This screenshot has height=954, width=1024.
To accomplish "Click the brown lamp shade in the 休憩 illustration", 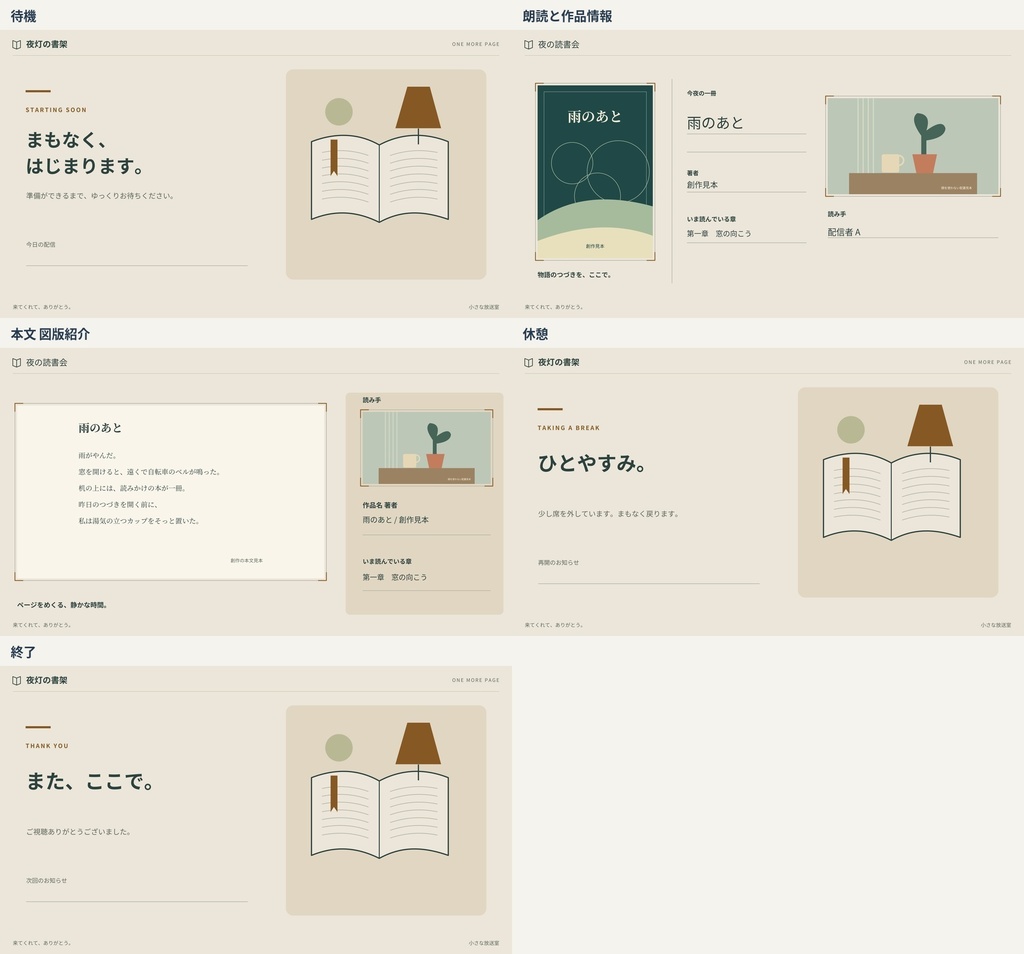I will [930, 425].
